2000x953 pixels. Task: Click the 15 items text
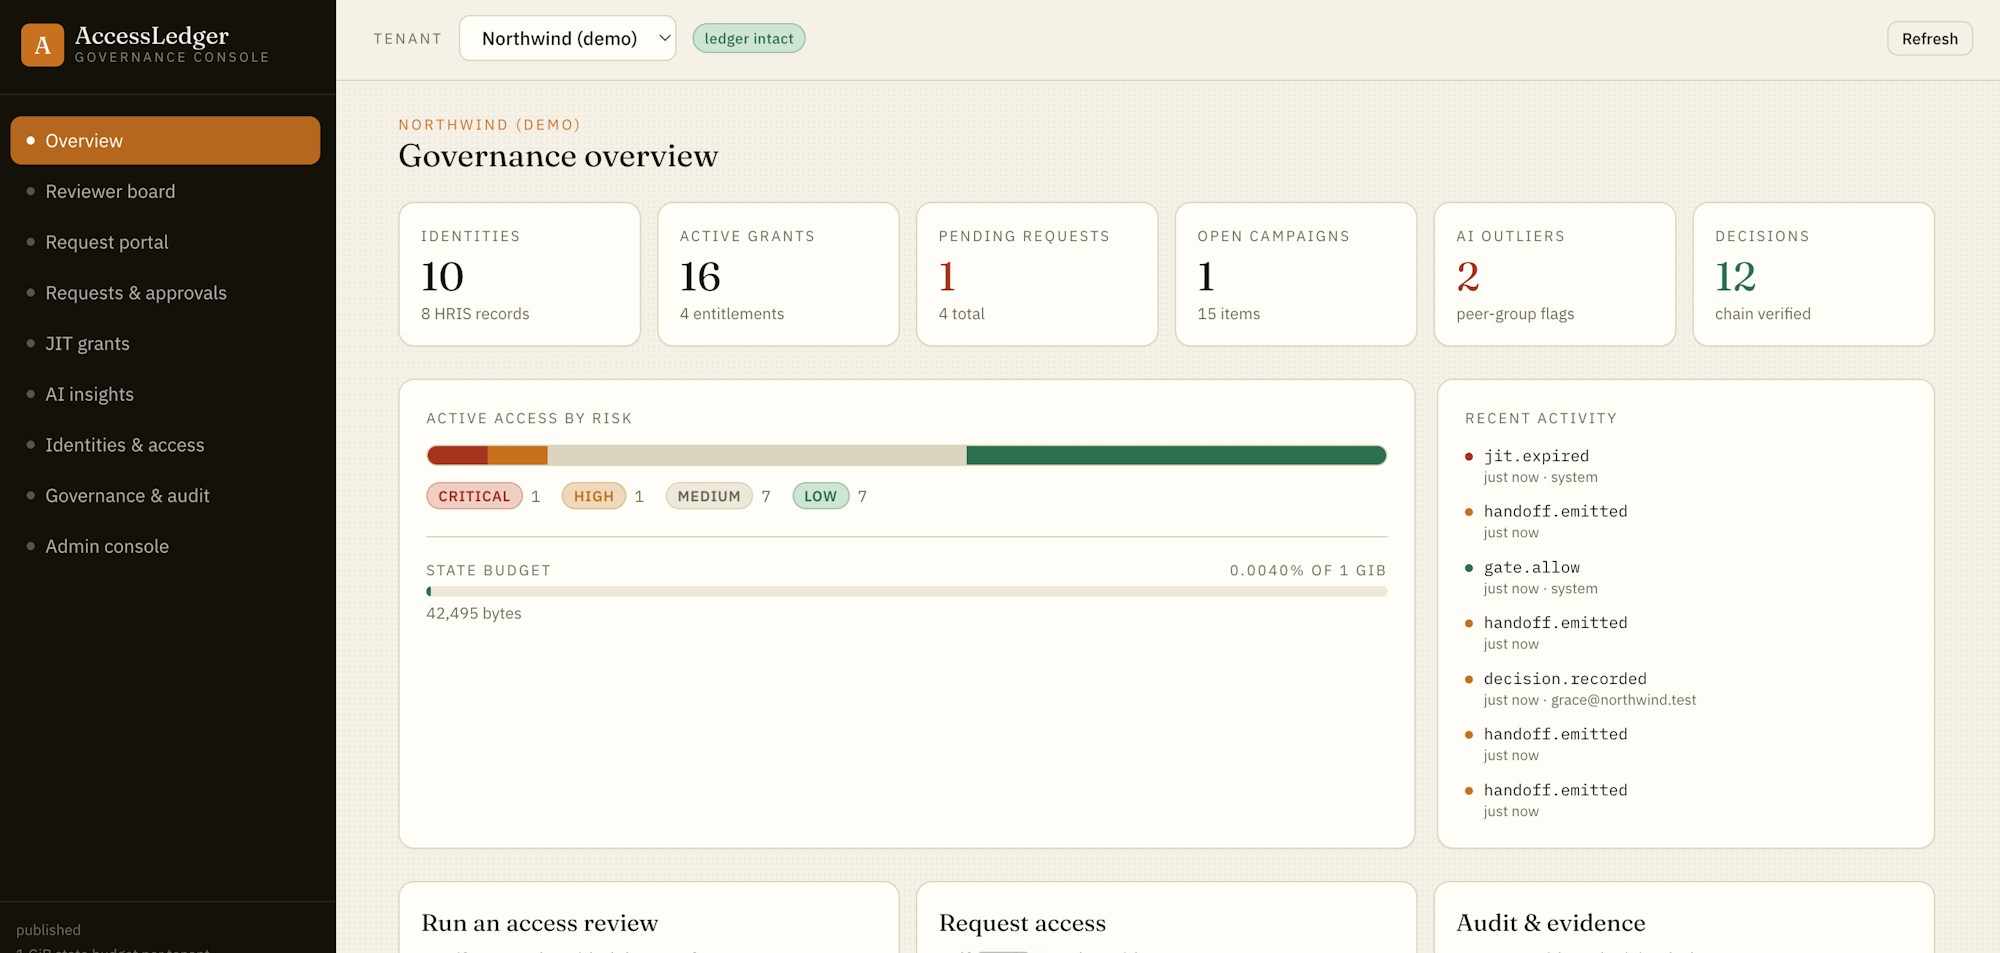click(1228, 314)
